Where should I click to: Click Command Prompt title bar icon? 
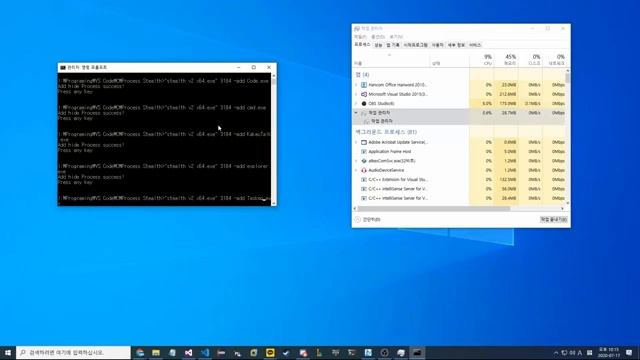point(62,67)
